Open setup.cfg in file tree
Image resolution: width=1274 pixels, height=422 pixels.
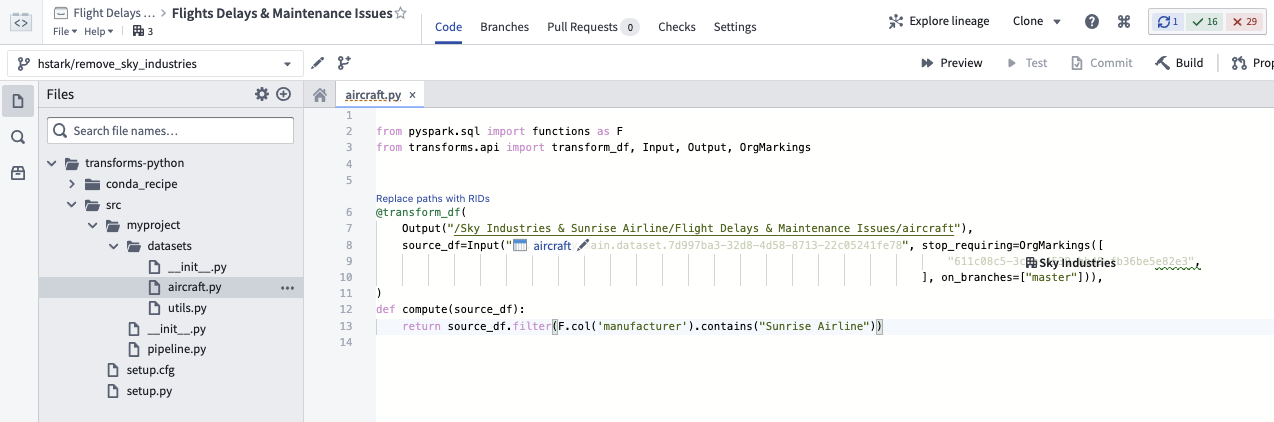150,370
